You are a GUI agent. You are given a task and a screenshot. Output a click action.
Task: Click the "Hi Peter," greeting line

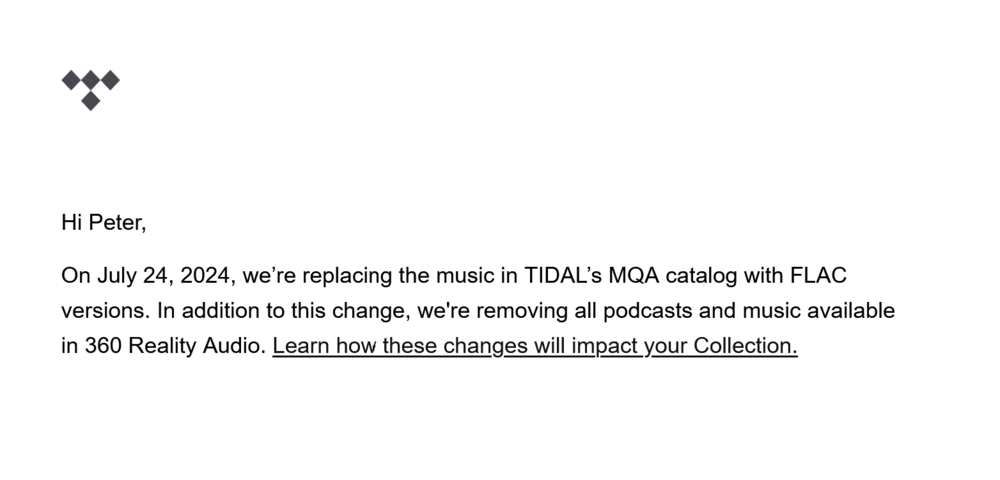[x=104, y=223]
